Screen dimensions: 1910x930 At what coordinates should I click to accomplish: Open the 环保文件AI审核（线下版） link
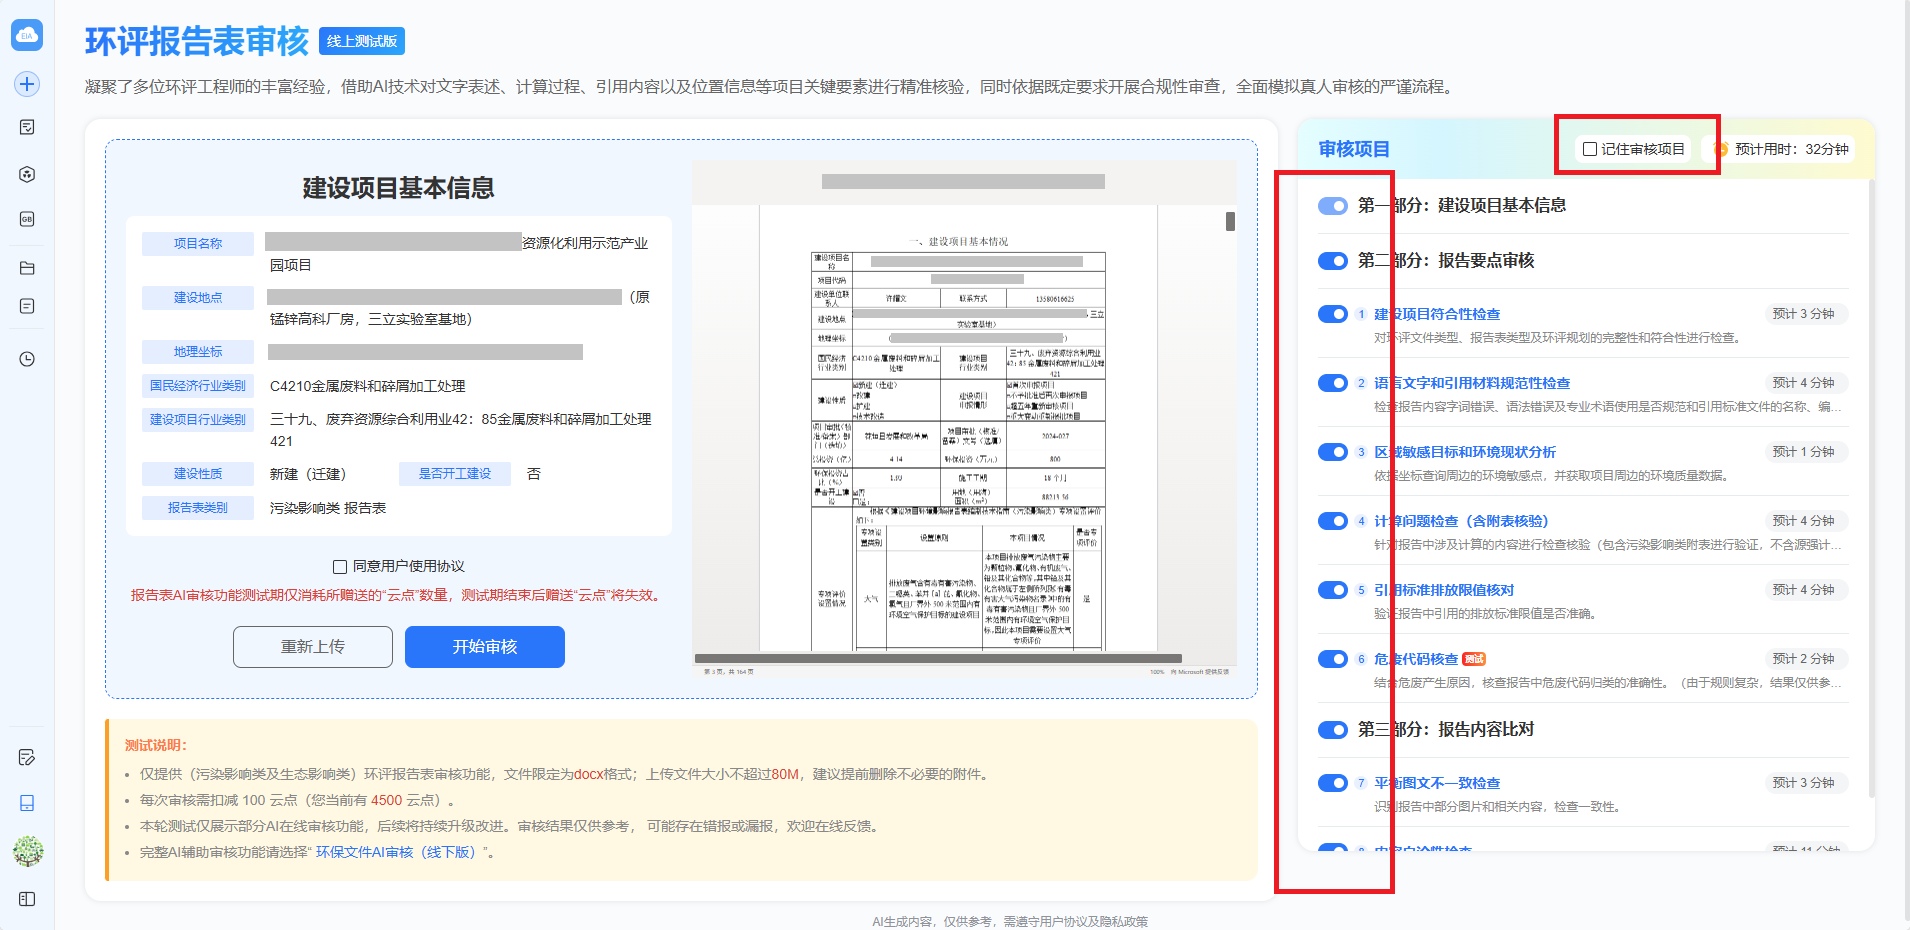tap(396, 852)
